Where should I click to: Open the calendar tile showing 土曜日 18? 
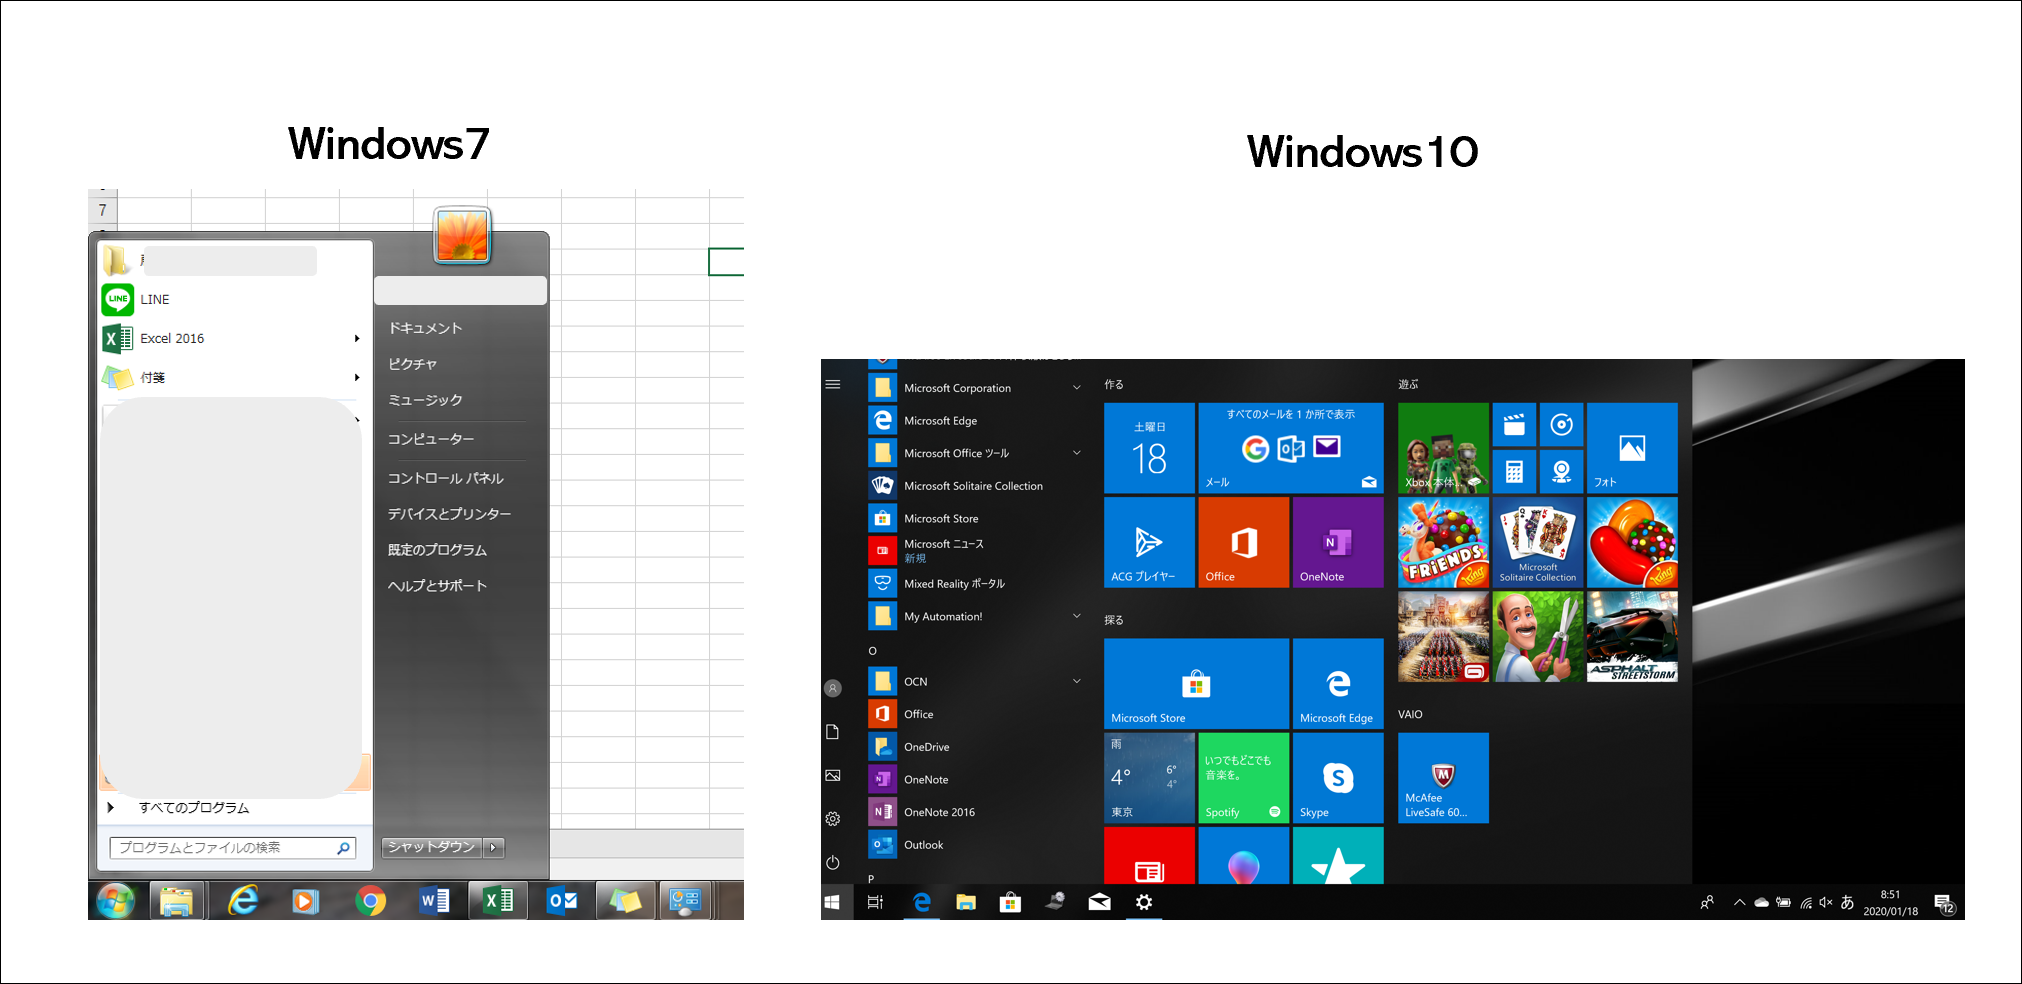1149,448
